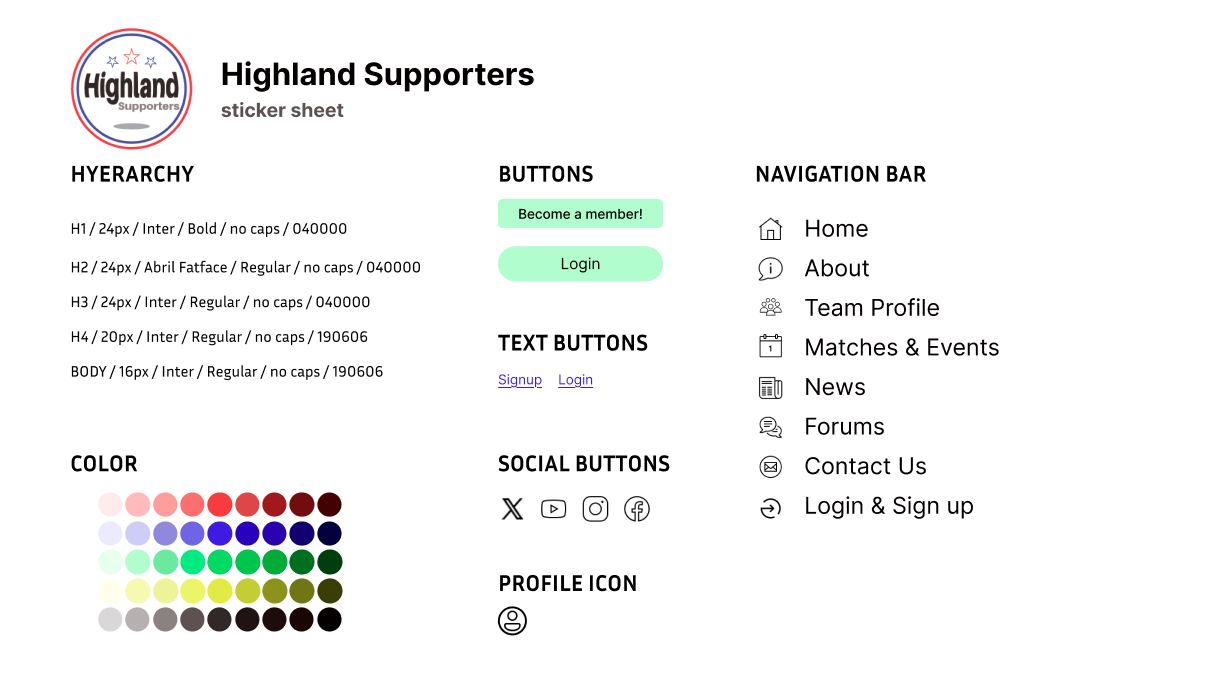Select Team Profile in navigation bar
The width and height of the screenshot is (1227, 699).
[872, 308]
